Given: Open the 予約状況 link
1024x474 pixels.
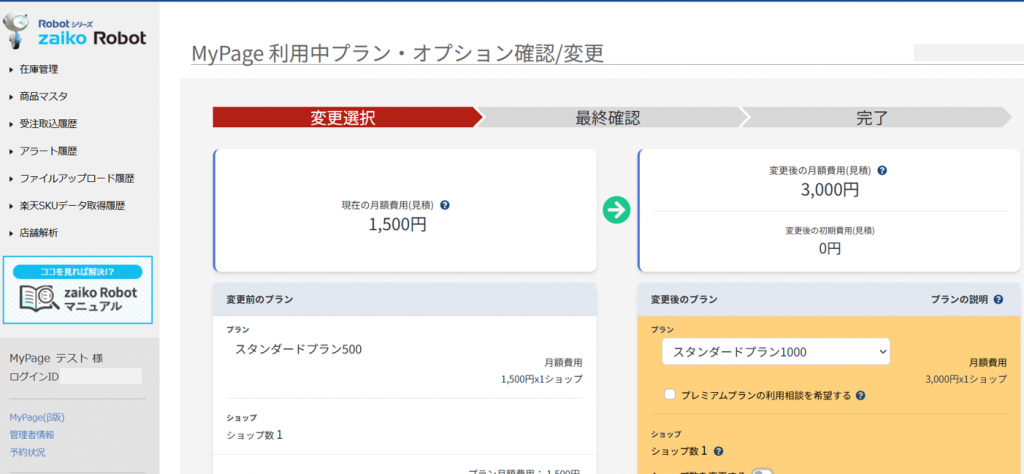Looking at the screenshot, I should tap(27, 452).
